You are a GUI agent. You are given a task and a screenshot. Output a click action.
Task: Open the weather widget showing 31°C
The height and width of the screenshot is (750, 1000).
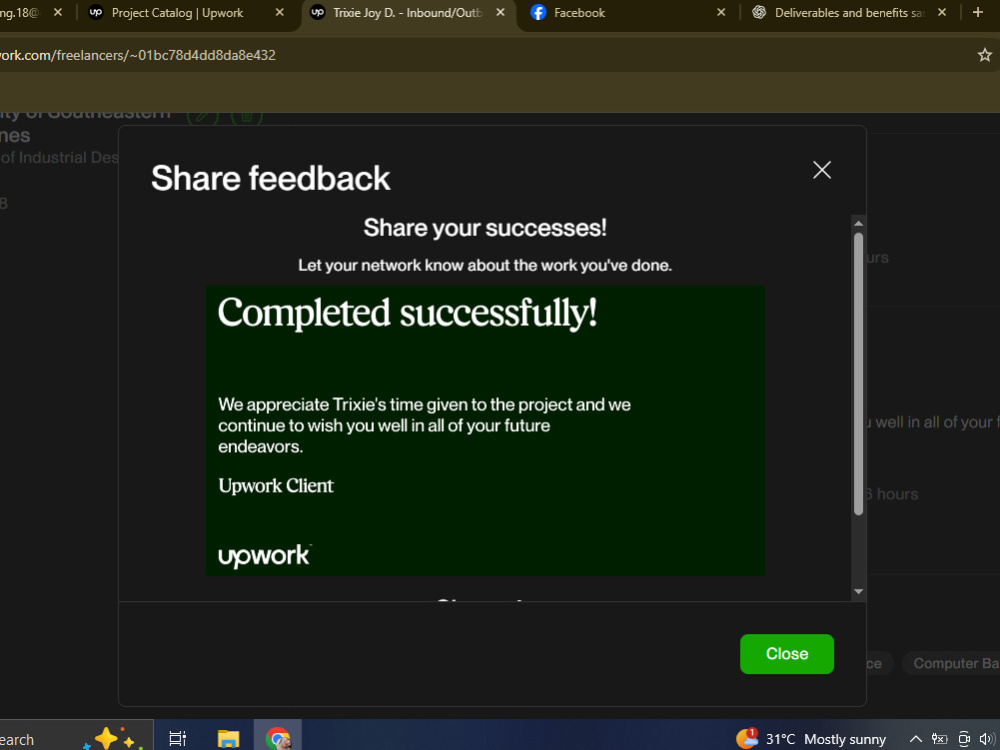coord(811,739)
